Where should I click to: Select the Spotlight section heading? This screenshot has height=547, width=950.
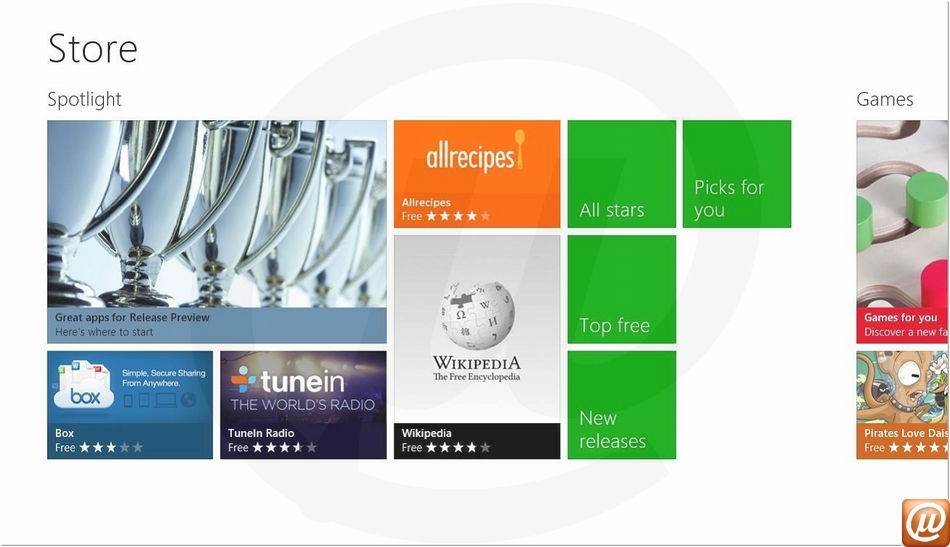point(85,99)
